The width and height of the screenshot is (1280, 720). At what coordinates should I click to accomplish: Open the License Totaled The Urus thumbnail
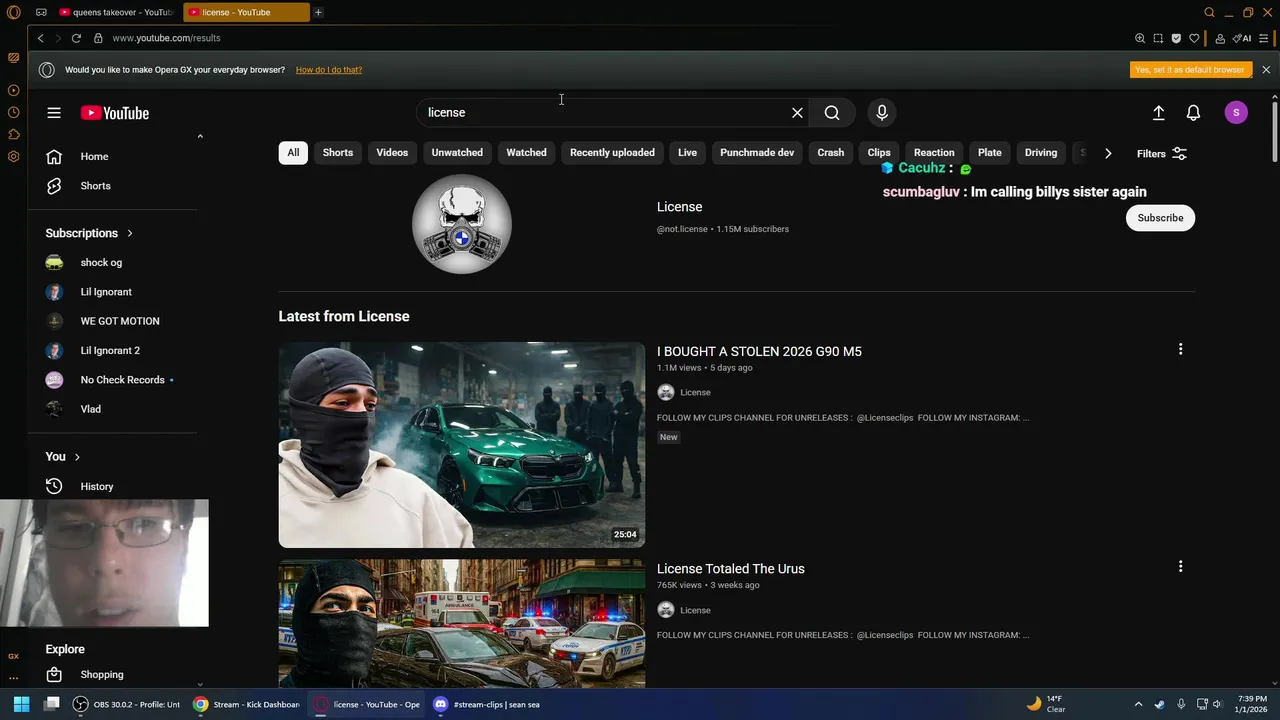pos(462,624)
